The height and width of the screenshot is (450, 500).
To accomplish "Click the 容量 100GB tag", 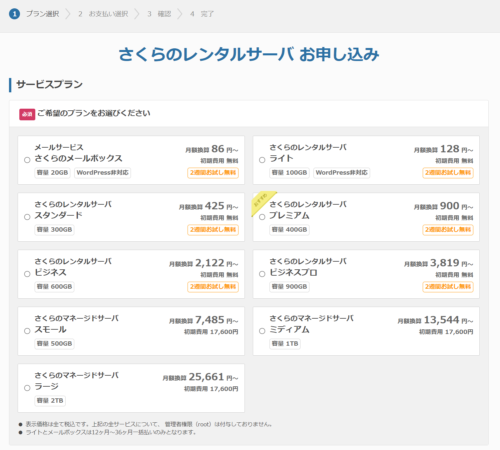I will [289, 173].
